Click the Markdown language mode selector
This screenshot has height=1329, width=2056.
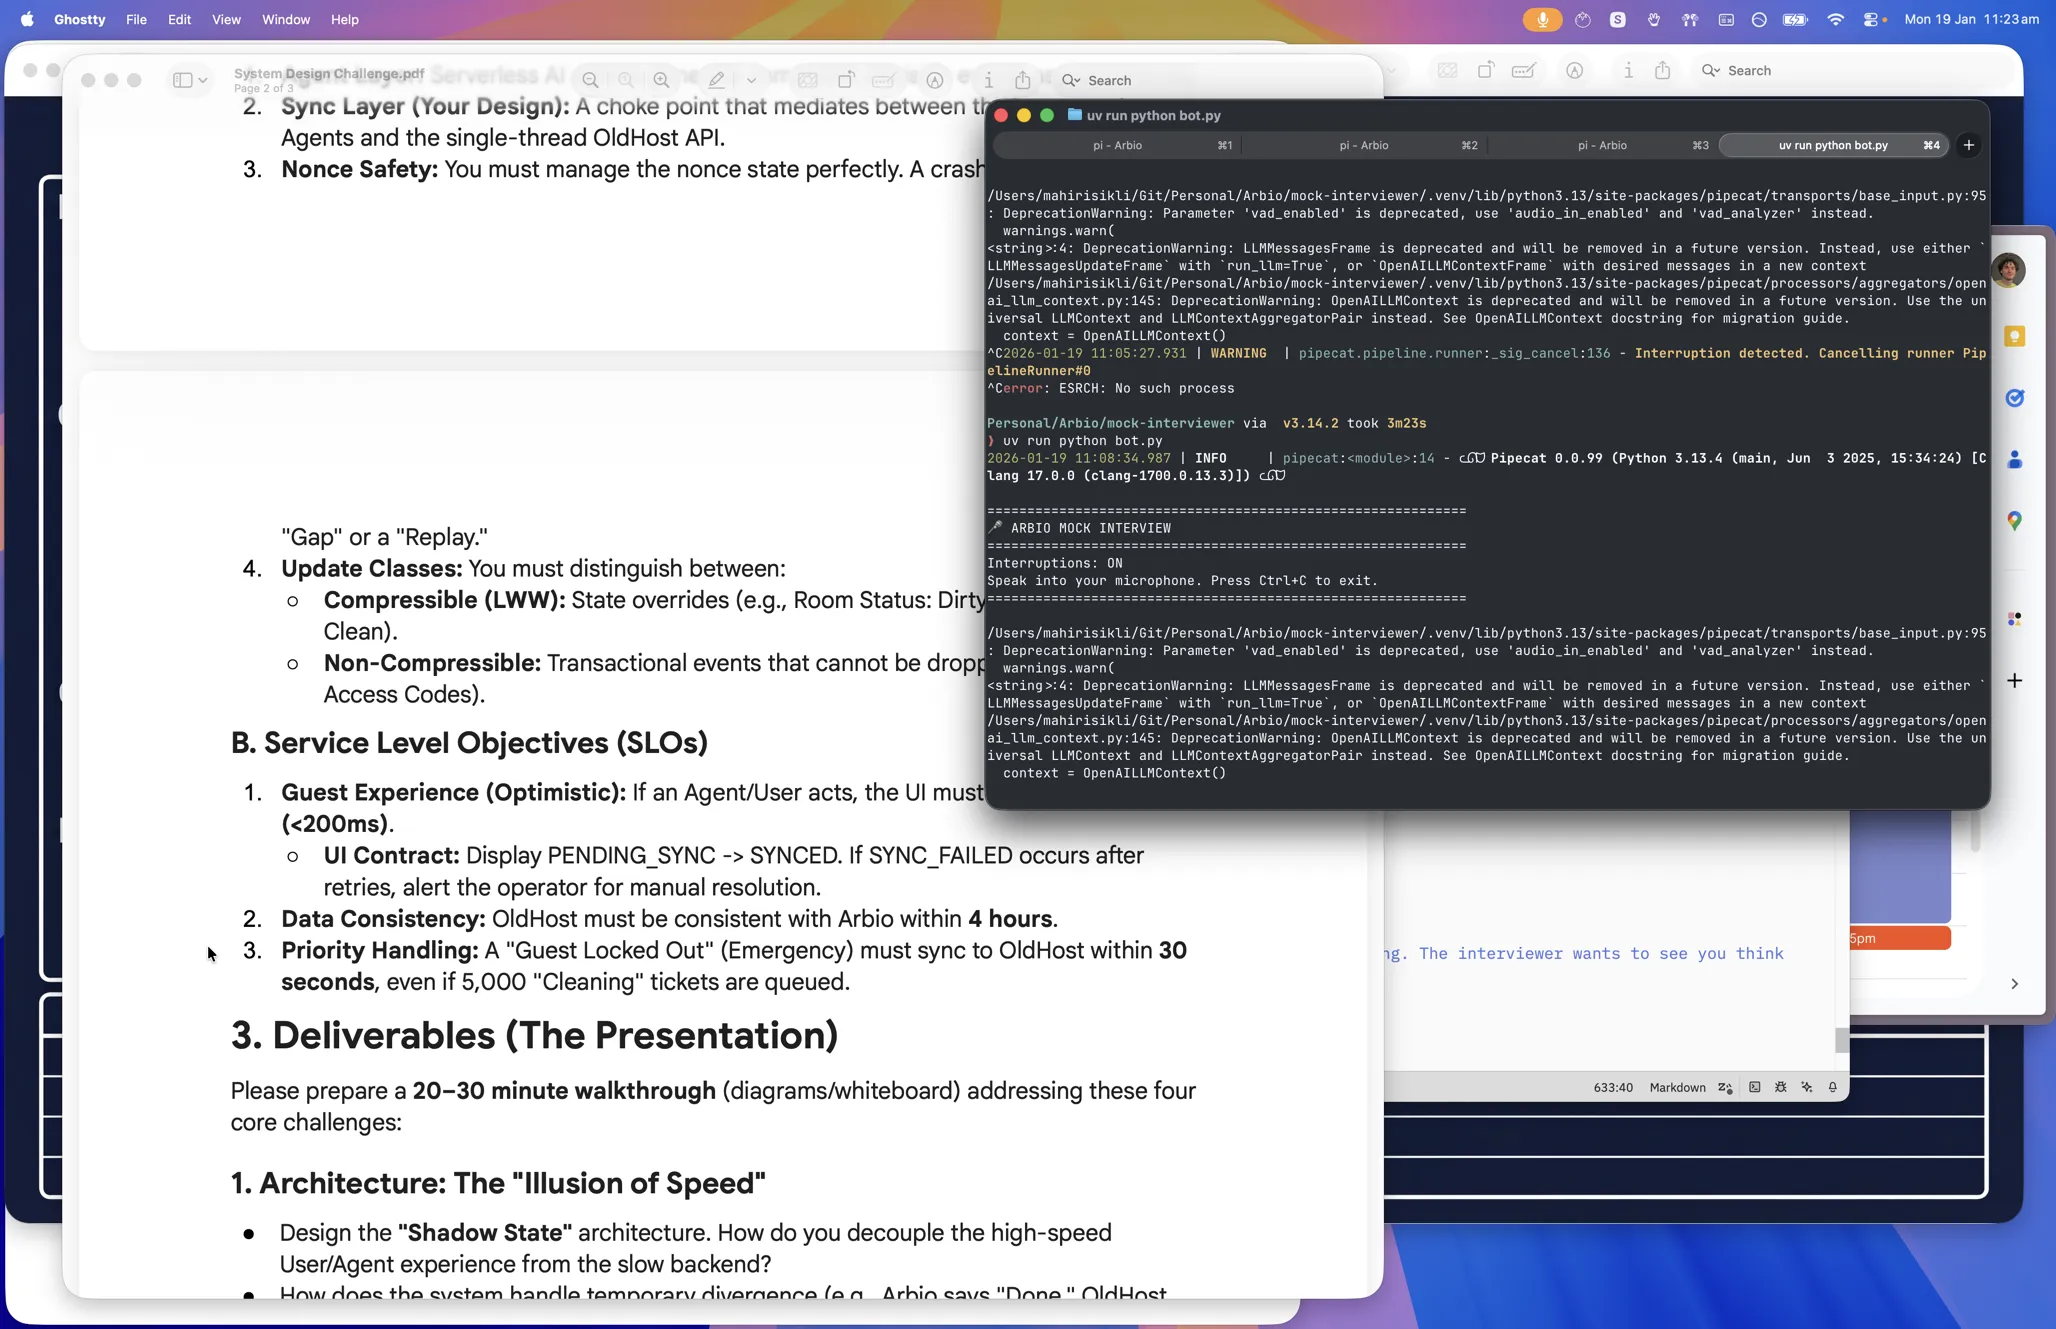pos(1679,1087)
